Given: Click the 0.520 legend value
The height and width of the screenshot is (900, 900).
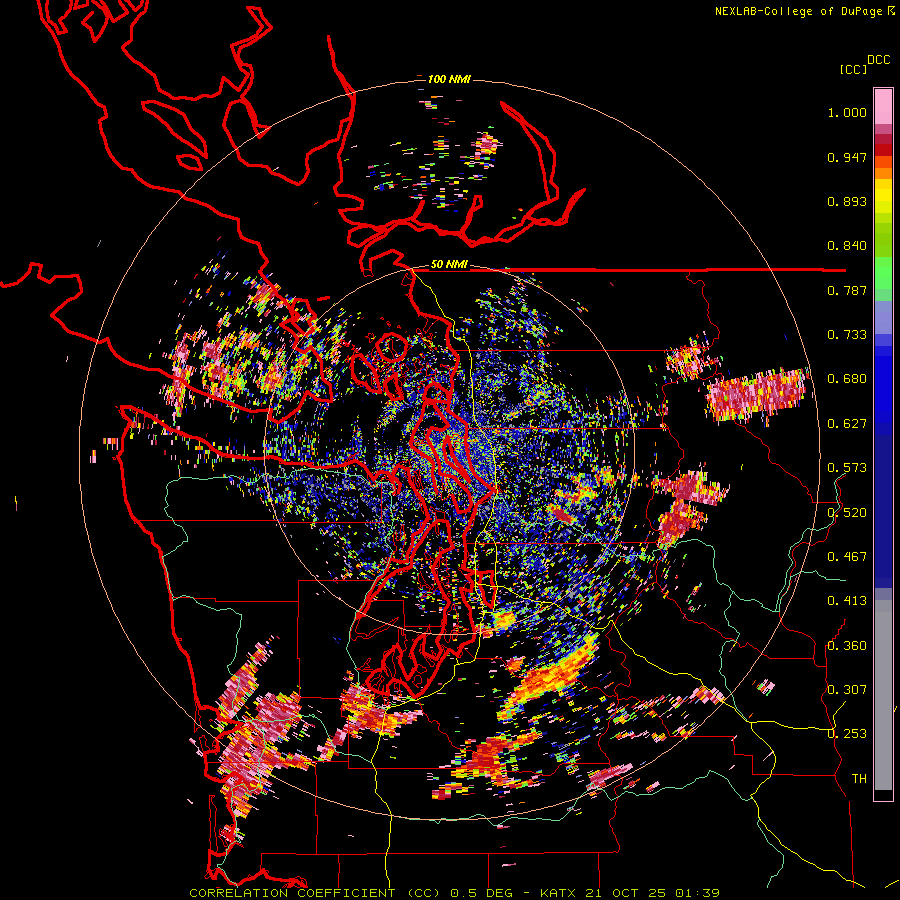Looking at the screenshot, I should 847,512.
